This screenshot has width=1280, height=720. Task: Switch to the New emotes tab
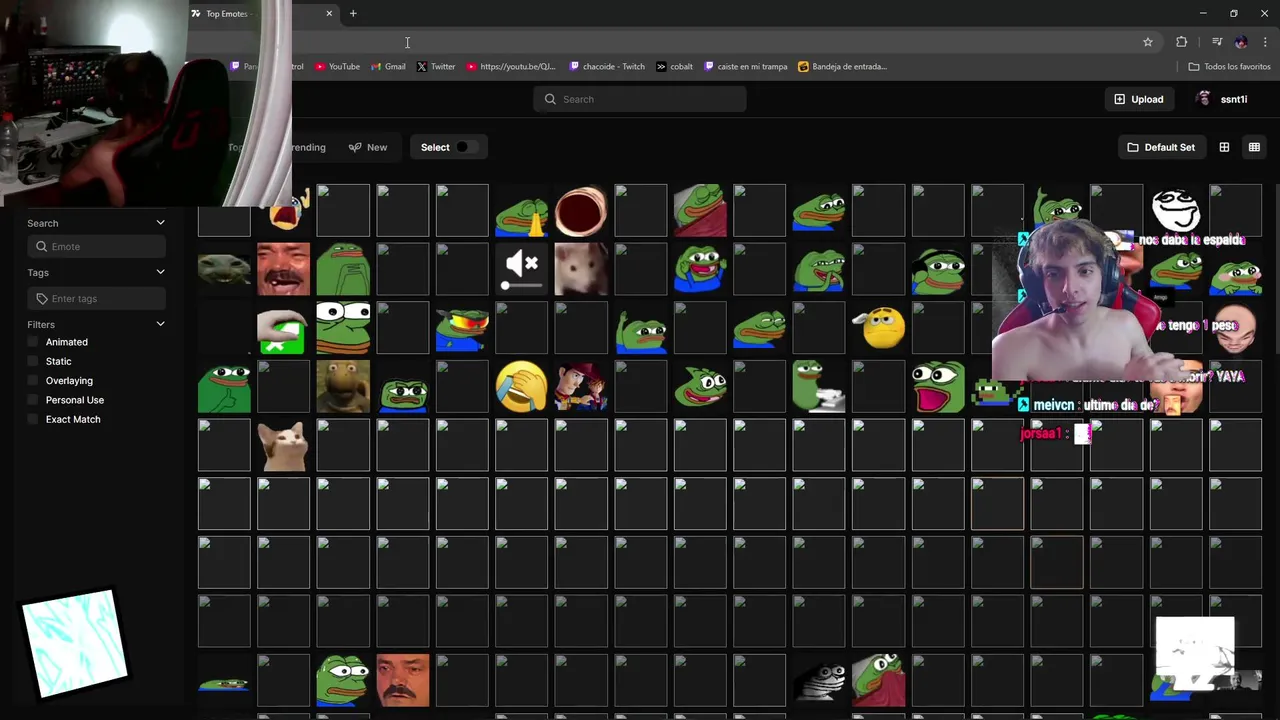(368, 147)
